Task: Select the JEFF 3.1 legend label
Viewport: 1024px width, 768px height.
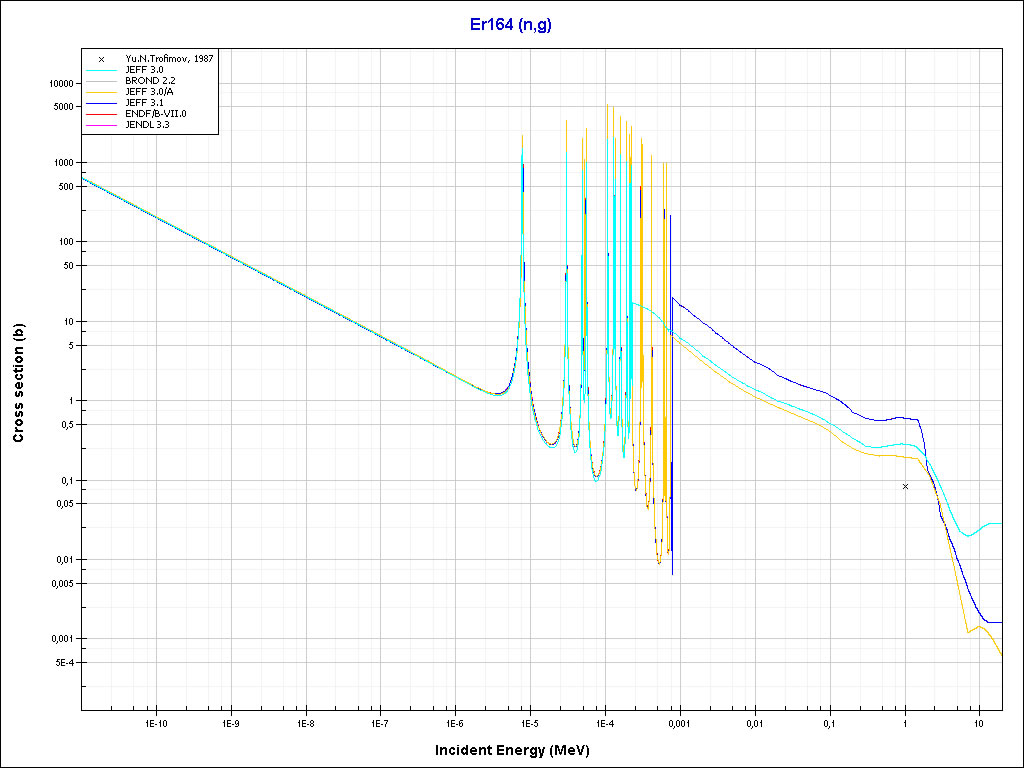Action: click(144, 103)
